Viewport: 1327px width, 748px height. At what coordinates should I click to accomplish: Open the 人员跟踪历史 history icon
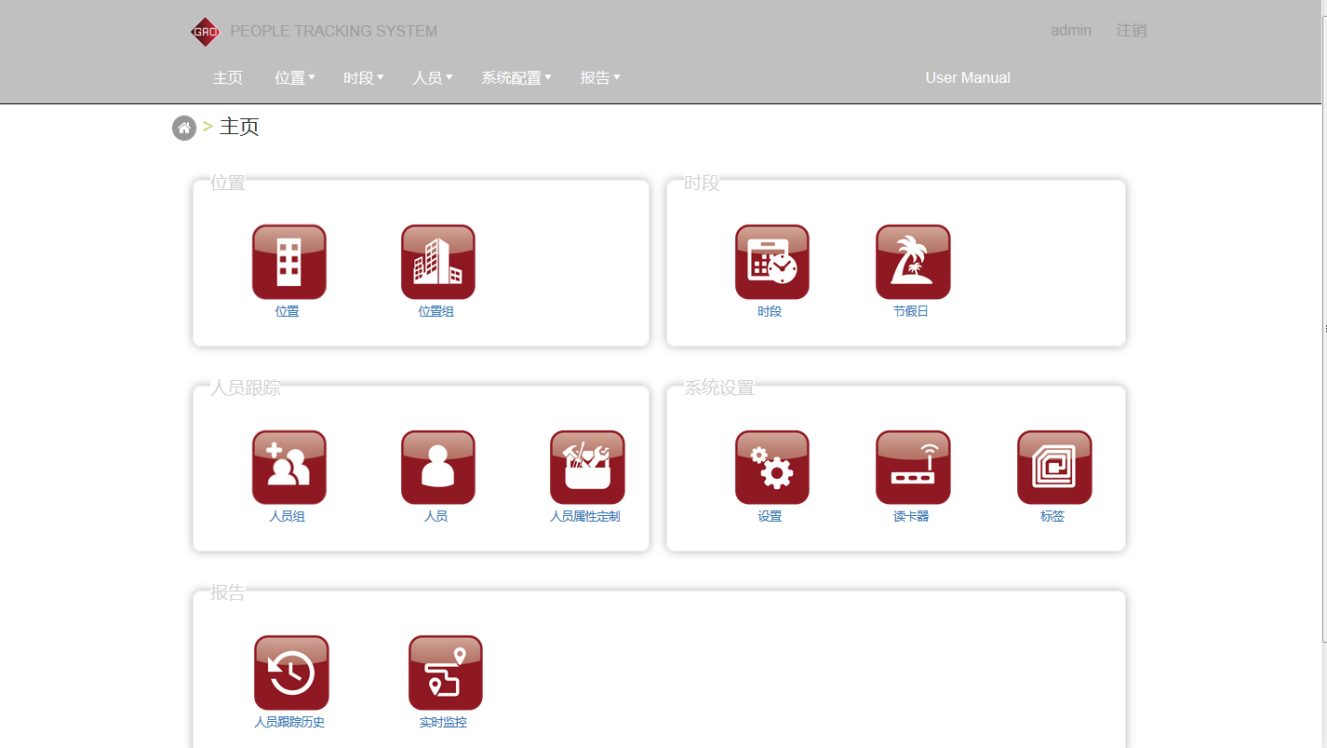pos(291,673)
